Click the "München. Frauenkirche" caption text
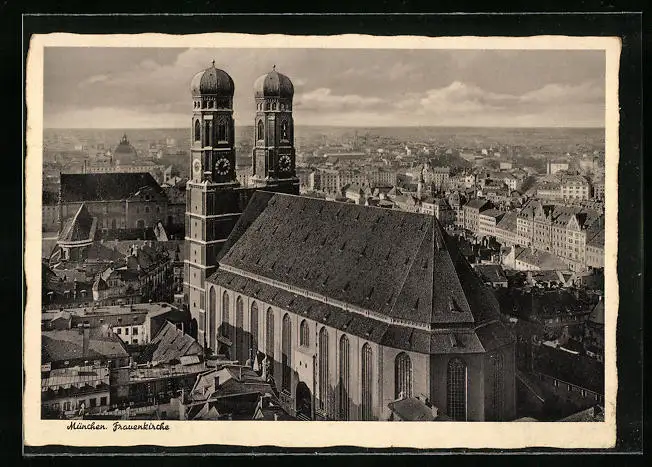The width and height of the screenshot is (652, 467). pyautogui.click(x=118, y=426)
